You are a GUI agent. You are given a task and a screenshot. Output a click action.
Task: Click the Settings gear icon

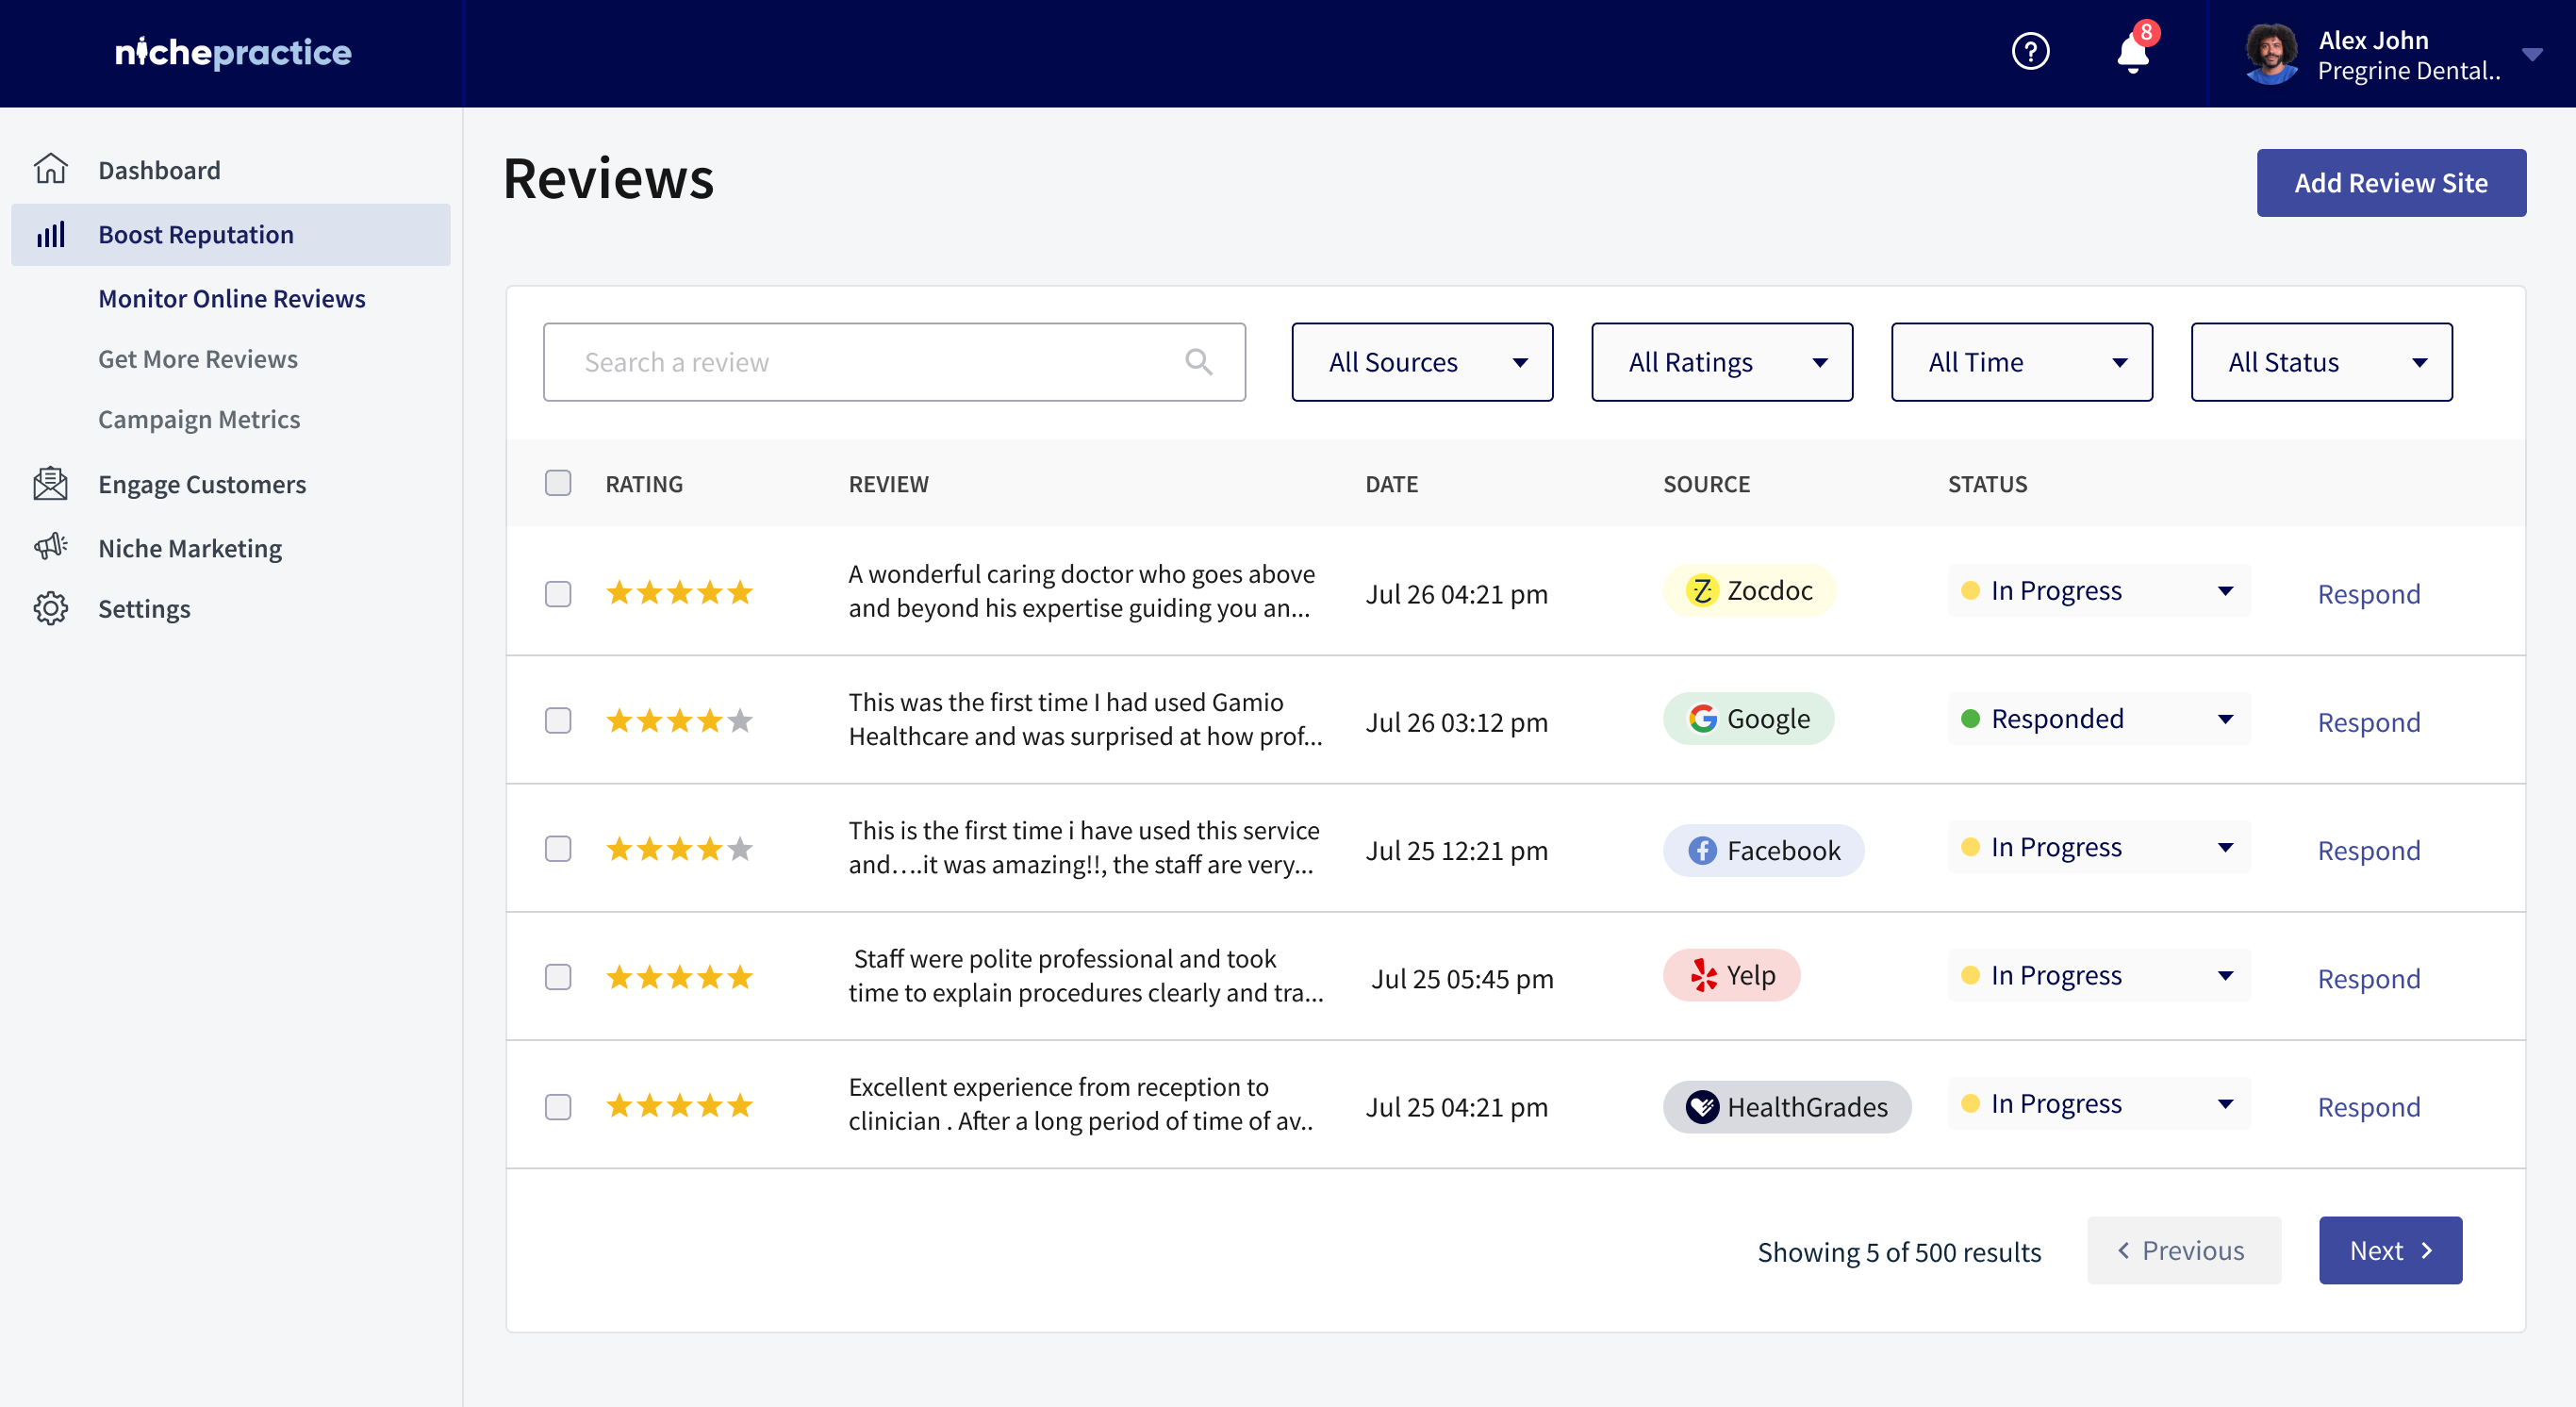pos(50,609)
